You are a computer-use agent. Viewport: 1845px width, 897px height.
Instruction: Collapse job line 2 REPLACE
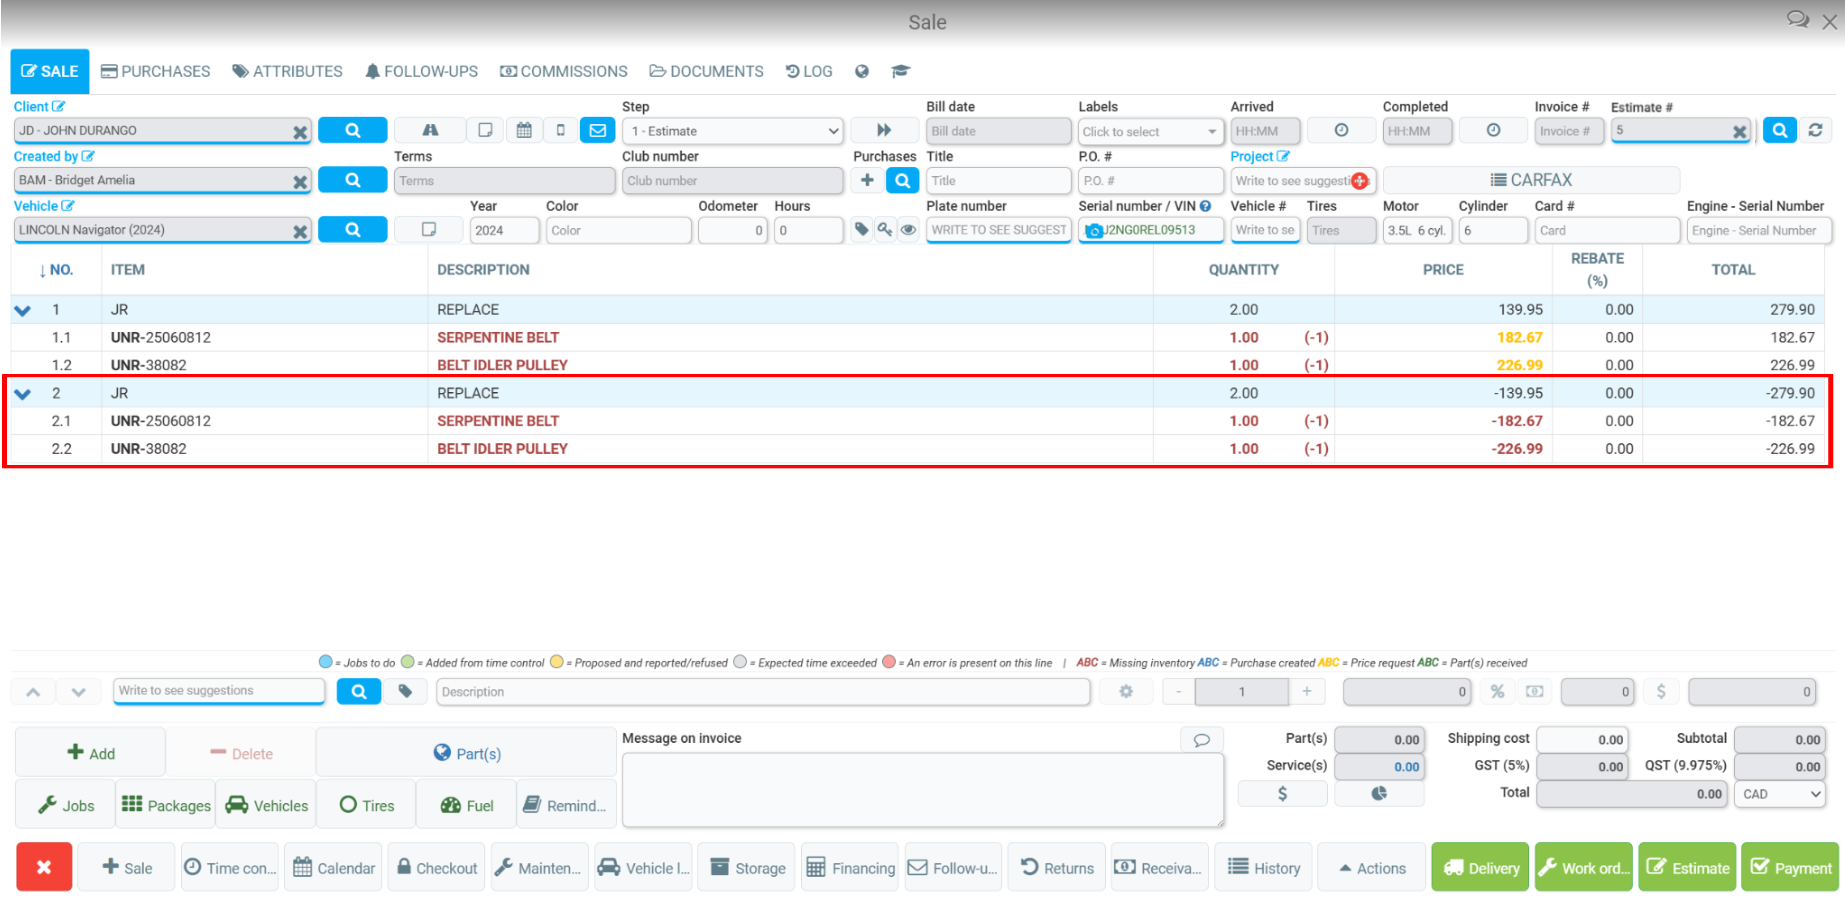point(23,394)
